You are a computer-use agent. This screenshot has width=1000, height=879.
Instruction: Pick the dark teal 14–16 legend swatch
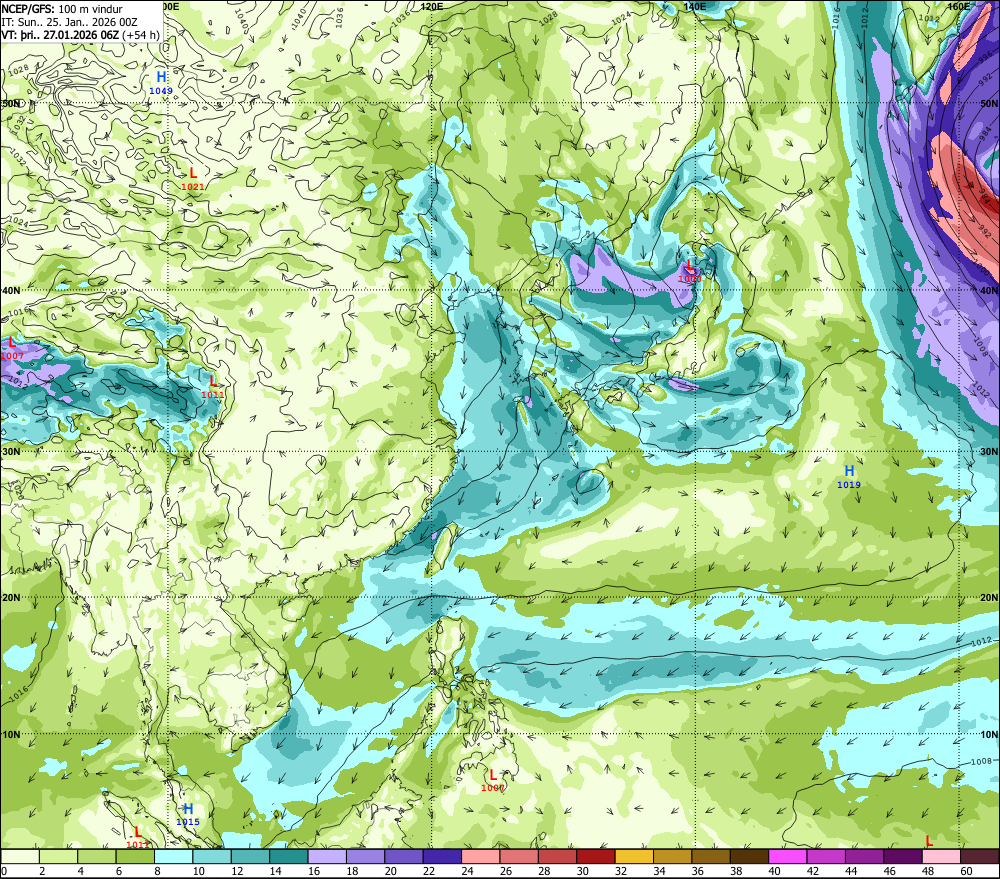289,856
